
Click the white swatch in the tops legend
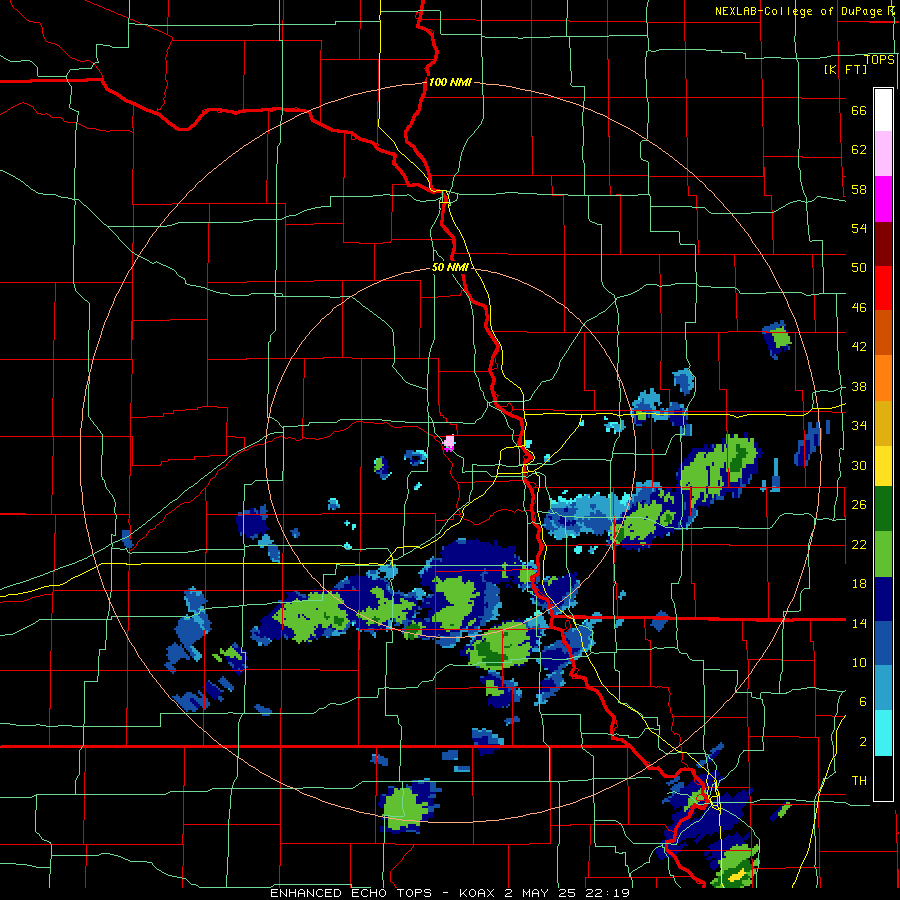click(883, 110)
